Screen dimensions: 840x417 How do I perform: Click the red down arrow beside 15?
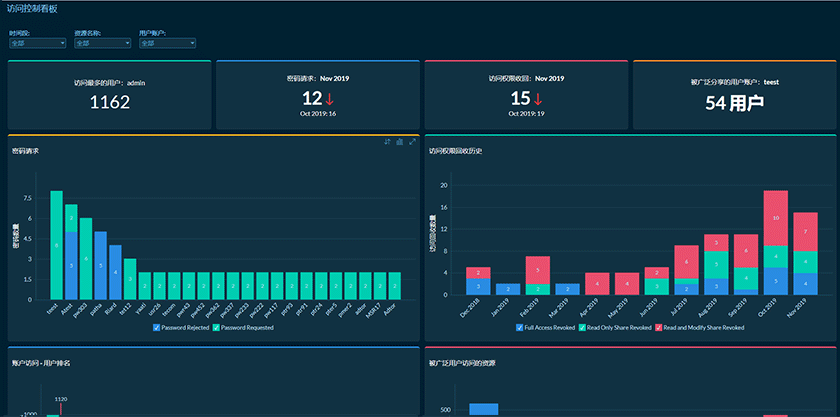click(x=538, y=99)
